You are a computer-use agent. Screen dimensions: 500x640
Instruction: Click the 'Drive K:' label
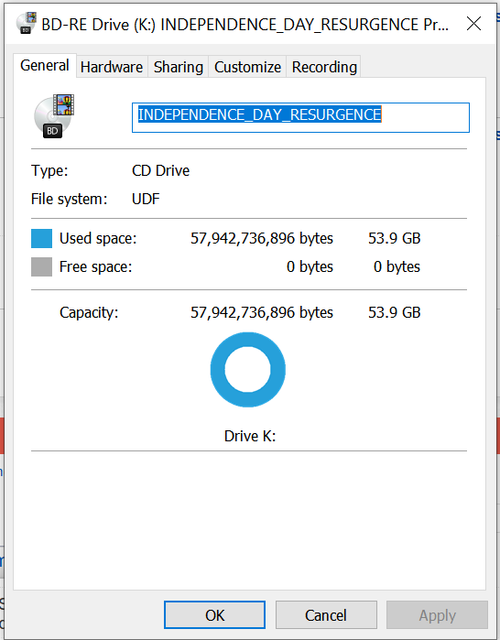pos(250,436)
